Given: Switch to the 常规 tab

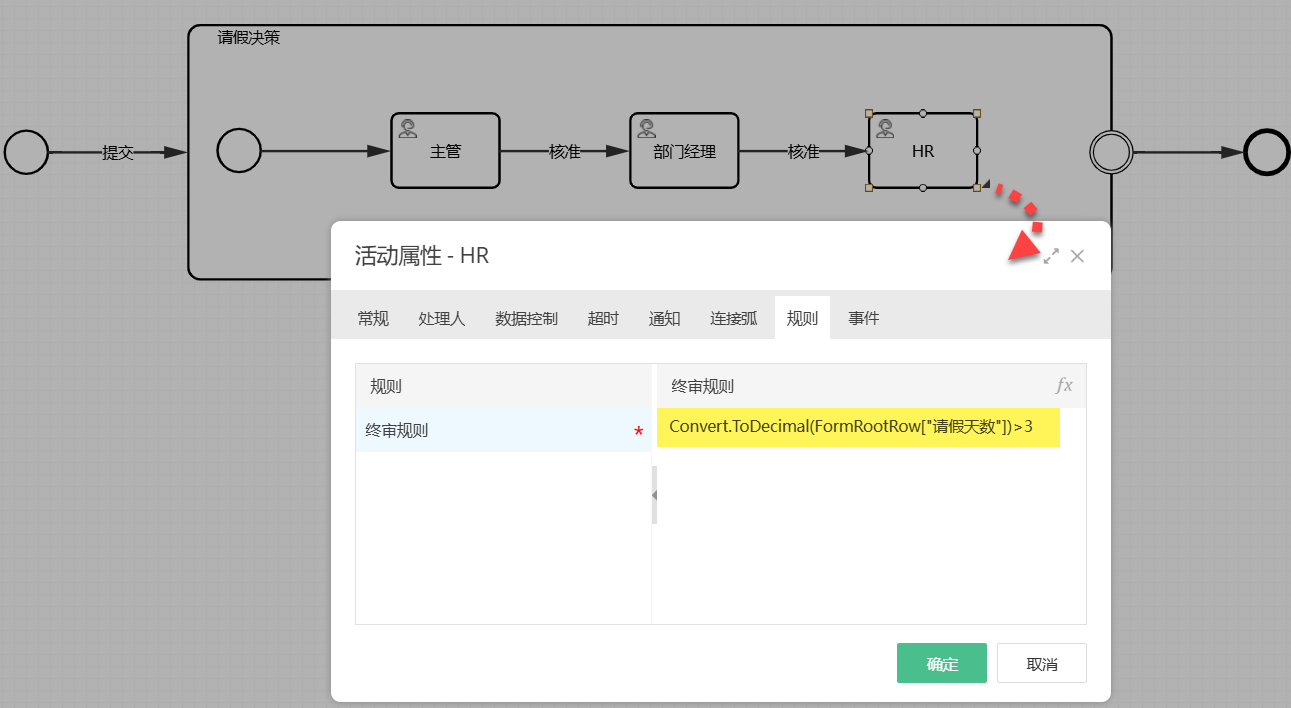Looking at the screenshot, I should (373, 318).
